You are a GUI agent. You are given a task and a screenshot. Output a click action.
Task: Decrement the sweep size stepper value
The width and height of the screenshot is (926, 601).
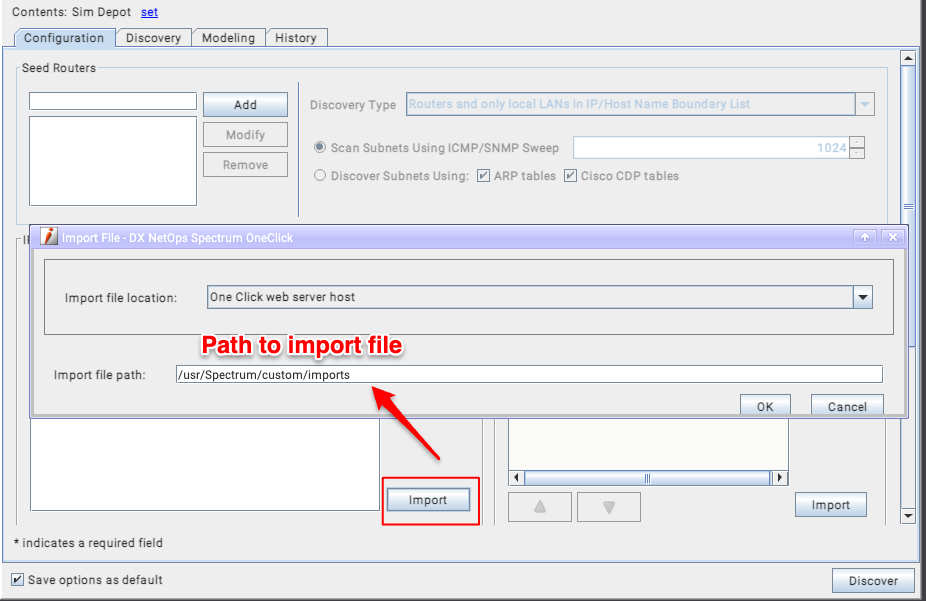pos(857,153)
